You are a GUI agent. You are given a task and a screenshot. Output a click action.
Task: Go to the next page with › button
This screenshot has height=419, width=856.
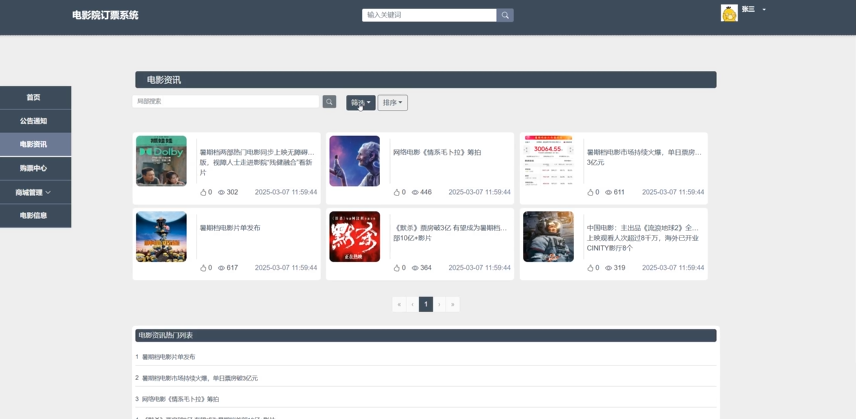point(439,304)
